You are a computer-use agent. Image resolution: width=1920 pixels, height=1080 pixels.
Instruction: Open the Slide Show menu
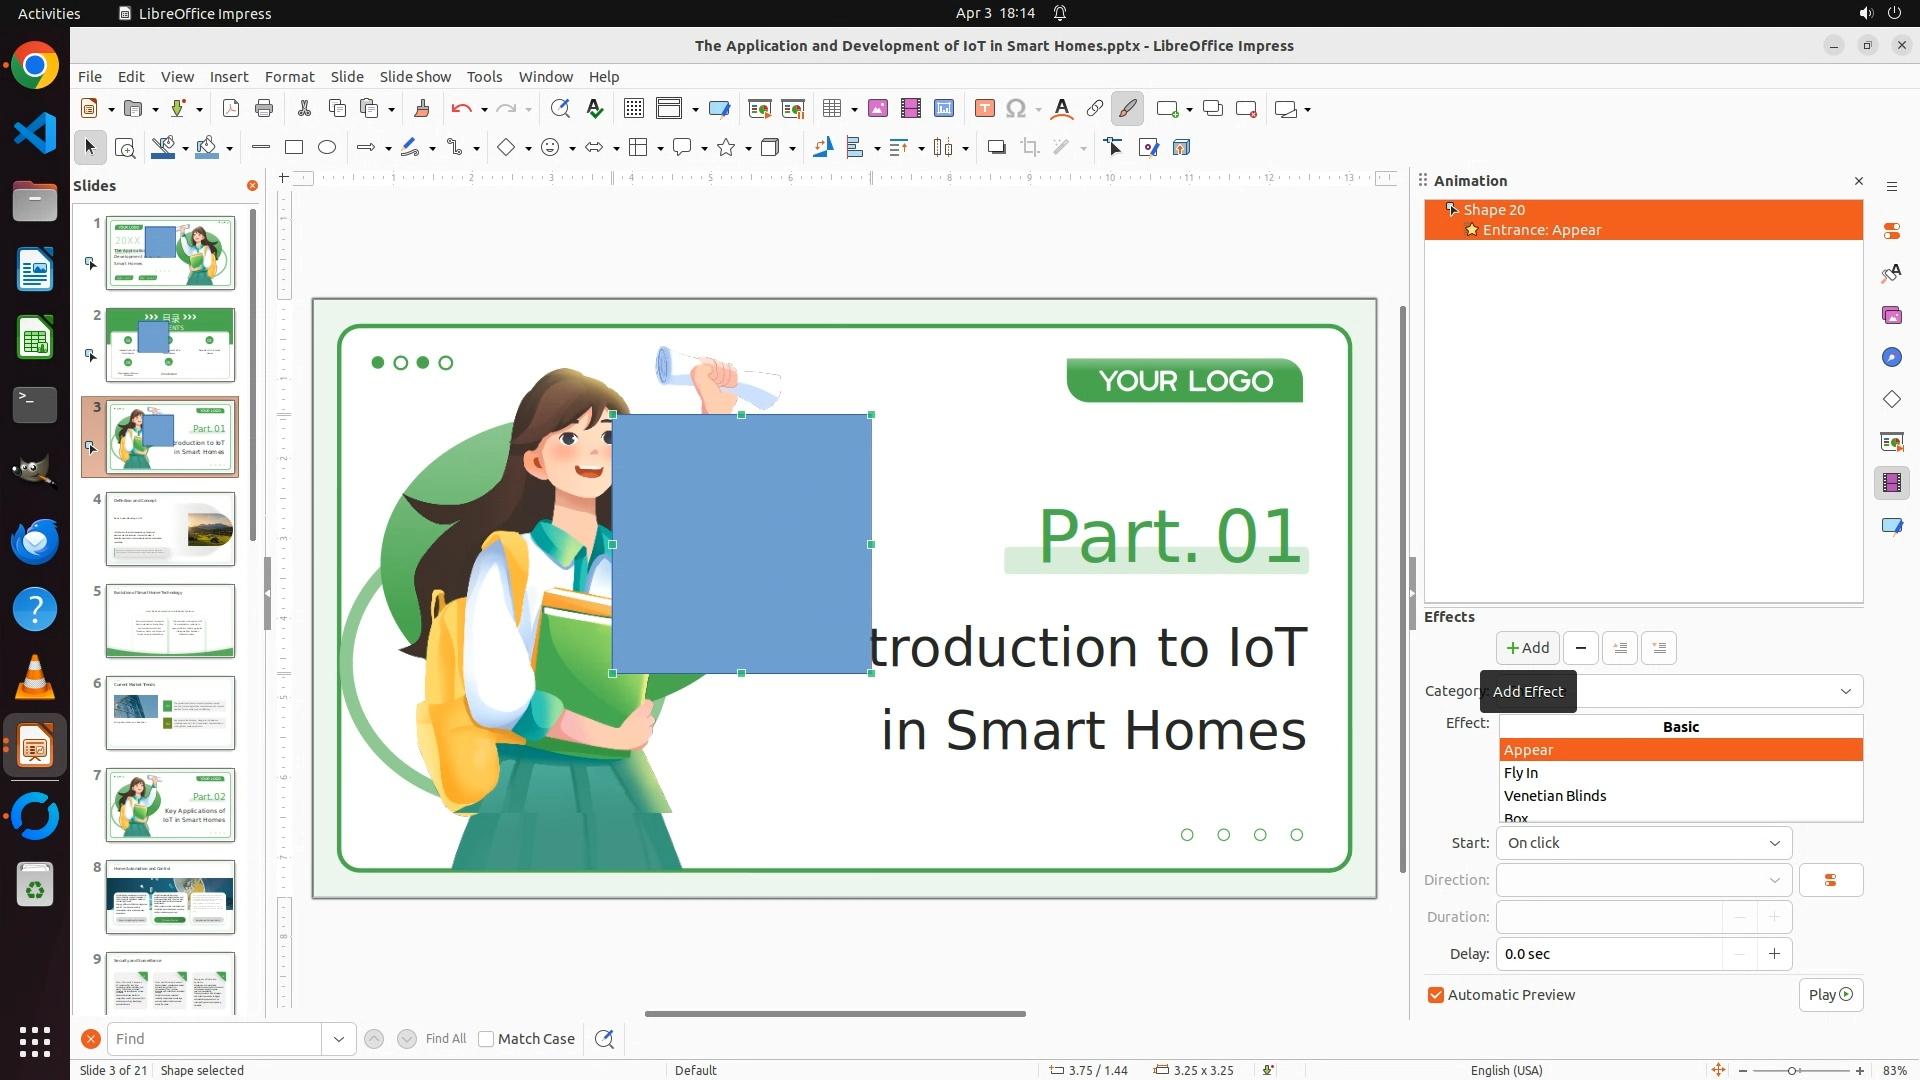pos(415,77)
